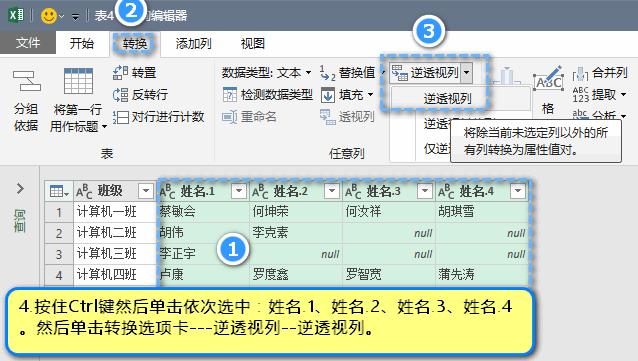Image resolution: width=638 pixels, height=361 pixels.
Task: Switch to the 视图 tab
Action: [x=252, y=43]
